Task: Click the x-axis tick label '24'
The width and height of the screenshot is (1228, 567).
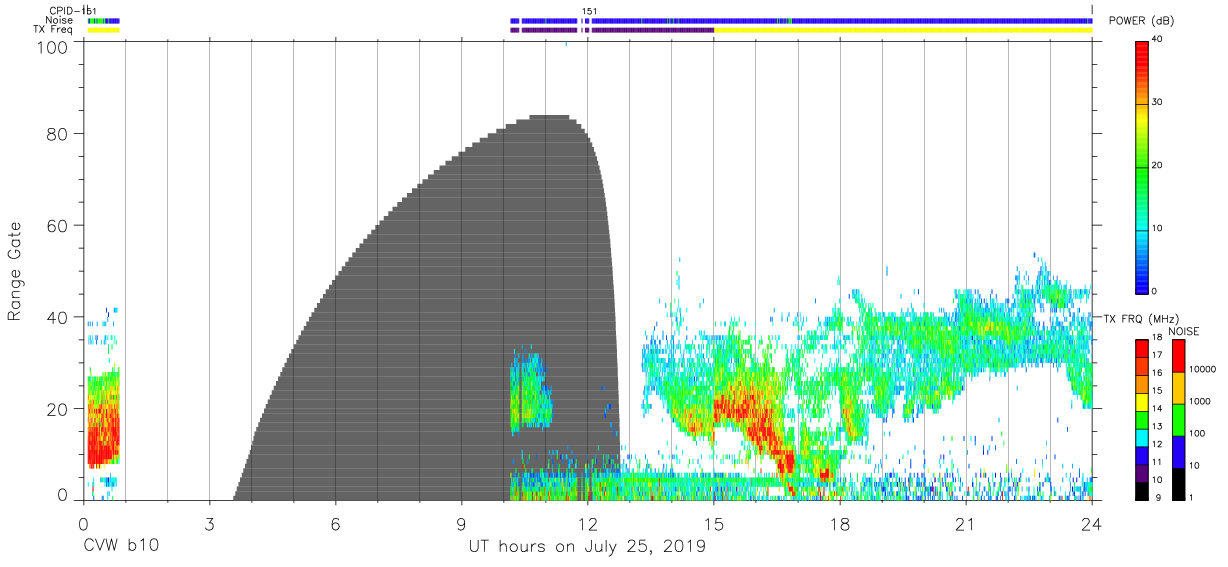Action: [x=1092, y=524]
